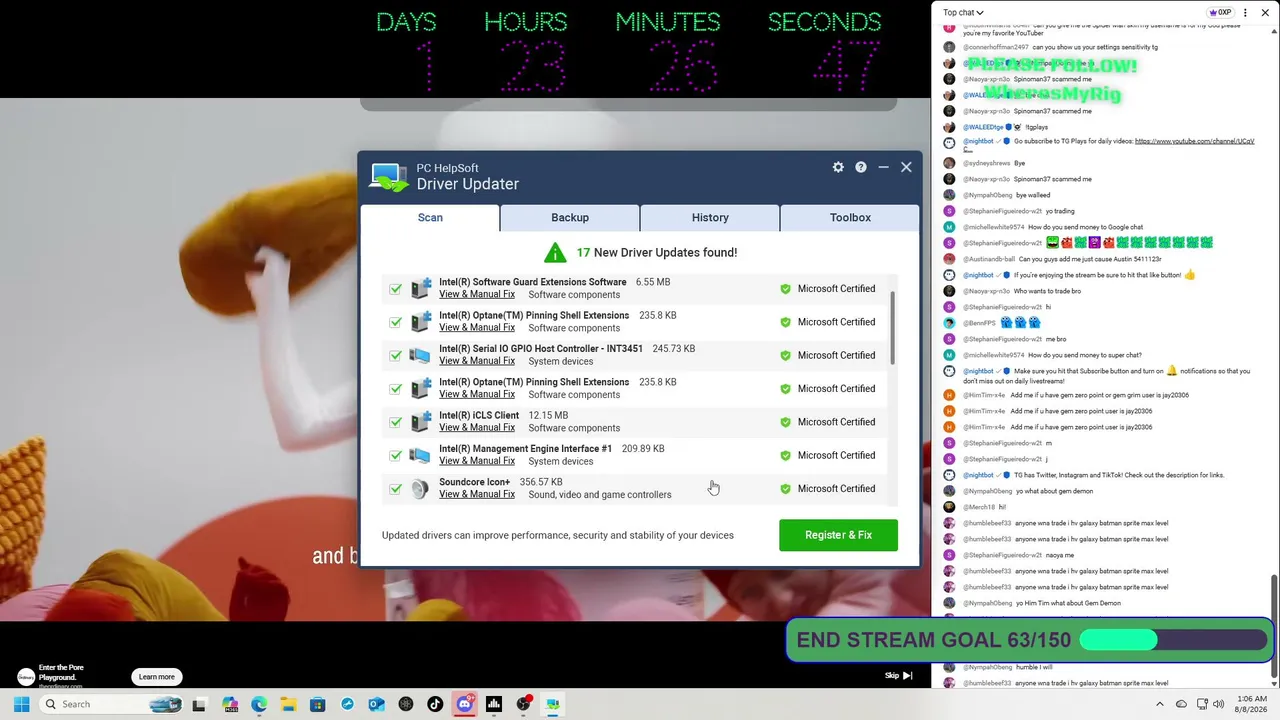The width and height of the screenshot is (1280, 720).
Task: Click the Software Guard Extensions device icon
Action: (x=421, y=289)
